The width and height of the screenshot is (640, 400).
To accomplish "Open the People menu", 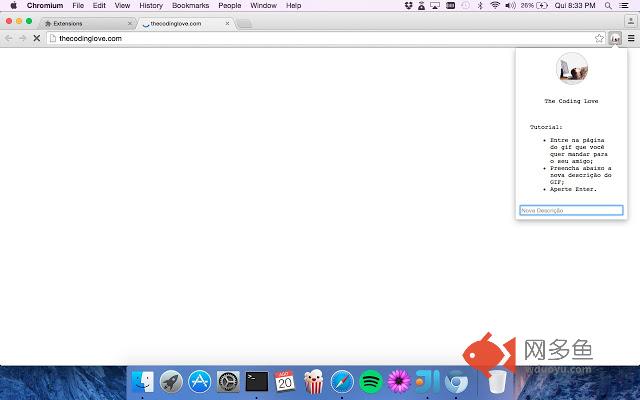I will tap(230, 5).
